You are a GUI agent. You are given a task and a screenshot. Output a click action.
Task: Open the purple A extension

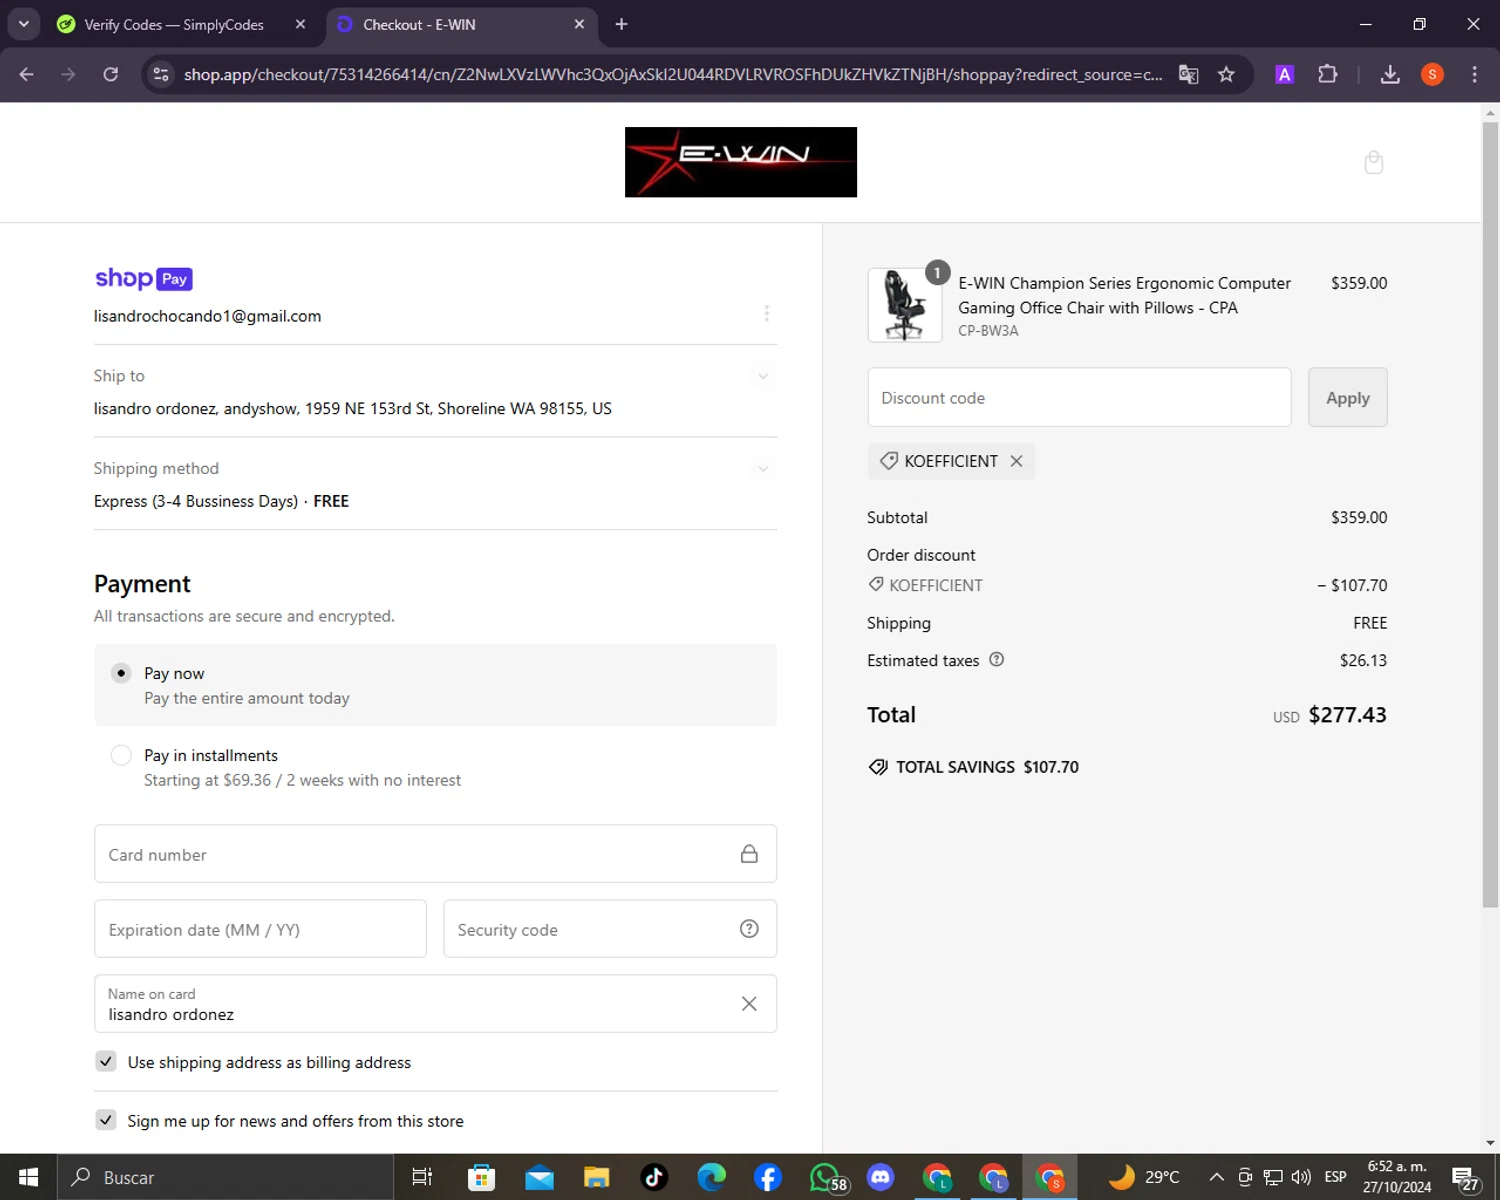coord(1285,74)
